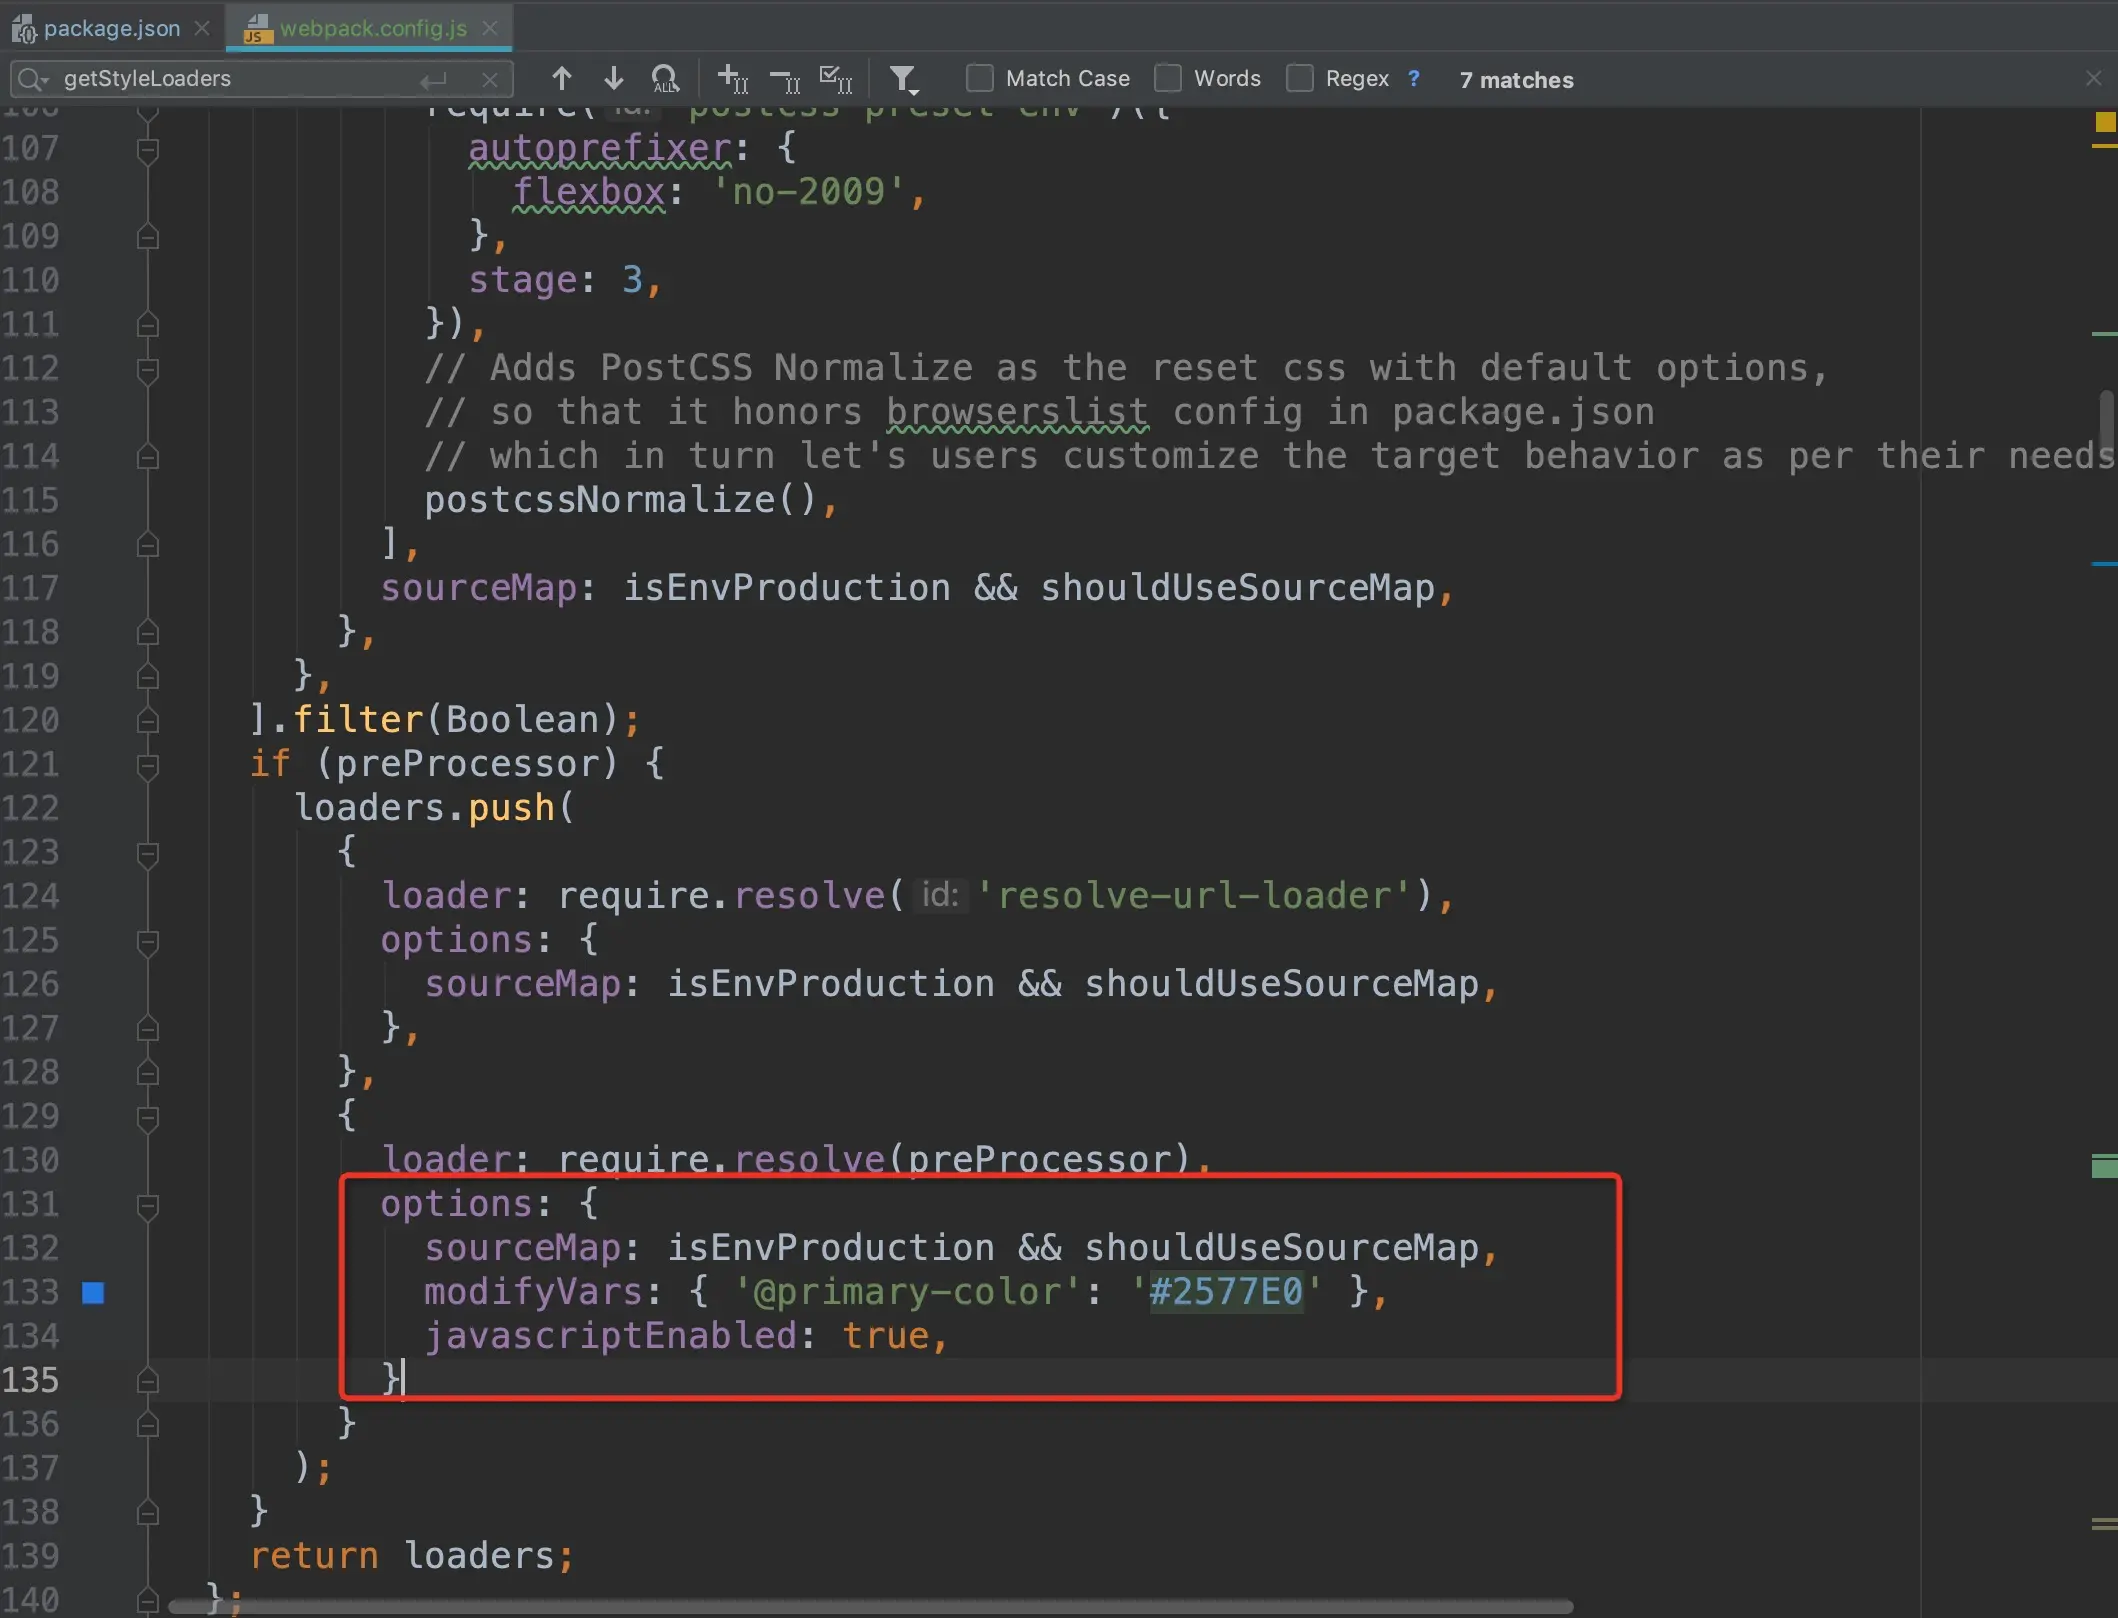
Task: Click new line icon in search field
Action: coord(433,80)
